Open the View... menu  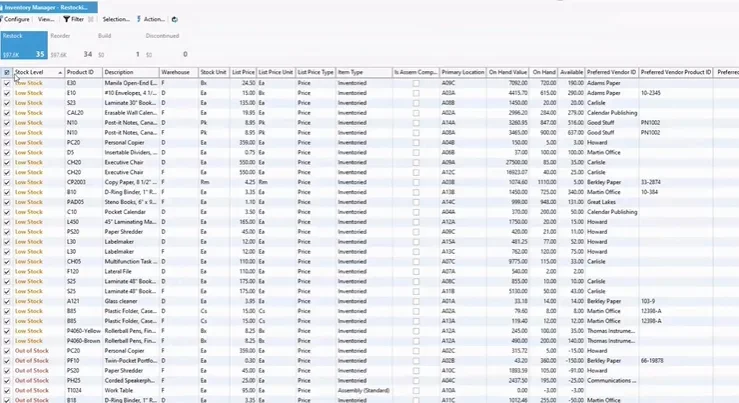tap(46, 19)
